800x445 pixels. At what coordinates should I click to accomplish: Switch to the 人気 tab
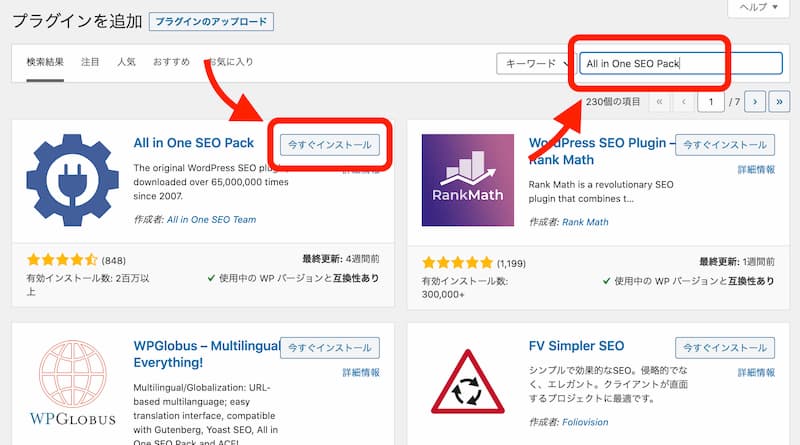(127, 62)
